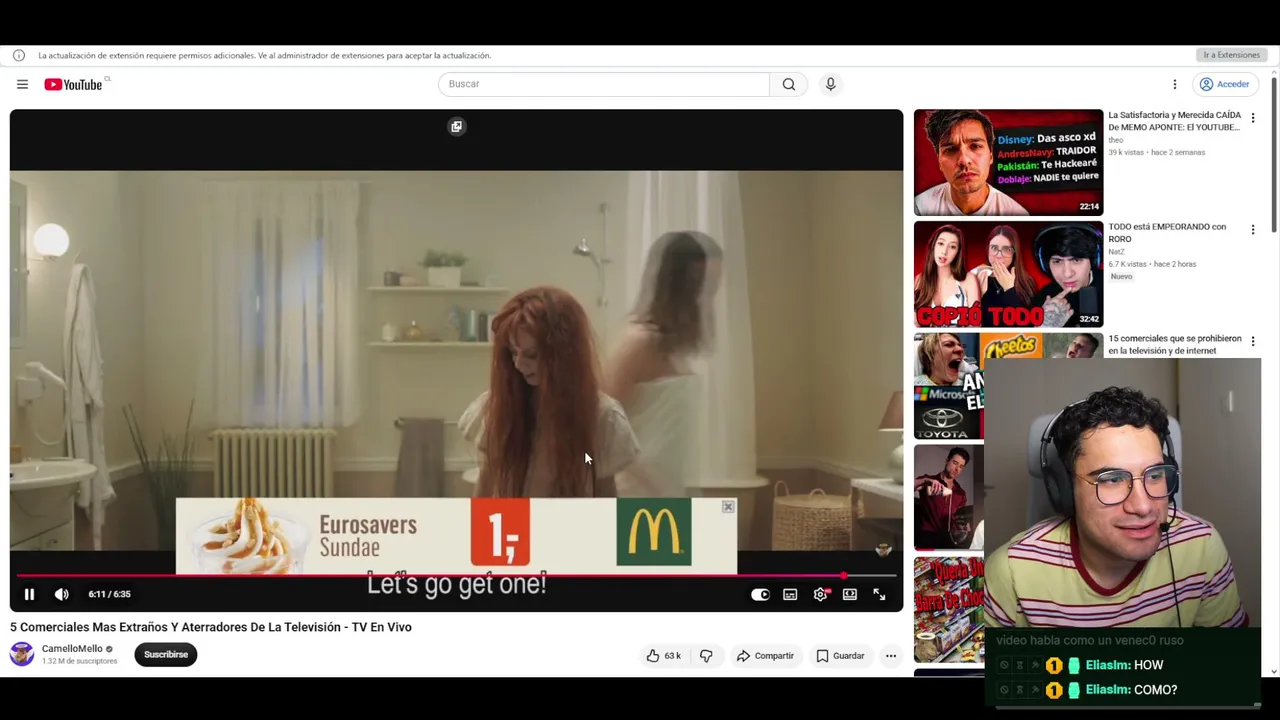Image resolution: width=1280 pixels, height=720 pixels.
Task: Dislike the video
Action: point(706,656)
